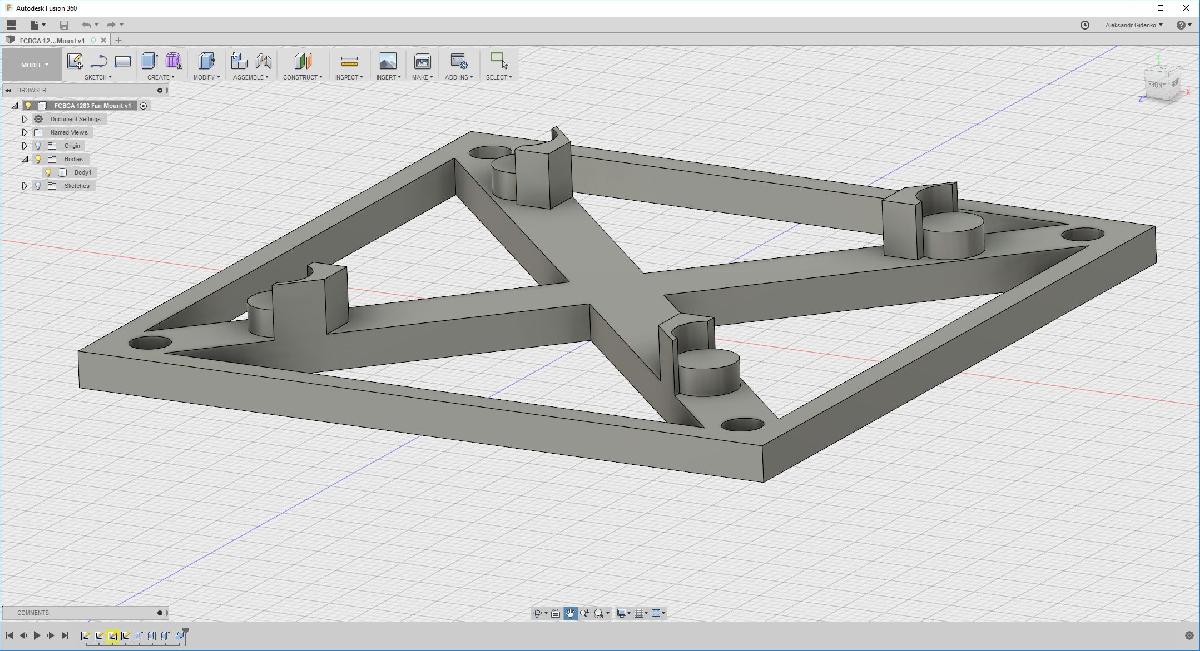Image resolution: width=1200 pixels, height=651 pixels.
Task: Select the purple Create Form icon
Action: coord(173,62)
